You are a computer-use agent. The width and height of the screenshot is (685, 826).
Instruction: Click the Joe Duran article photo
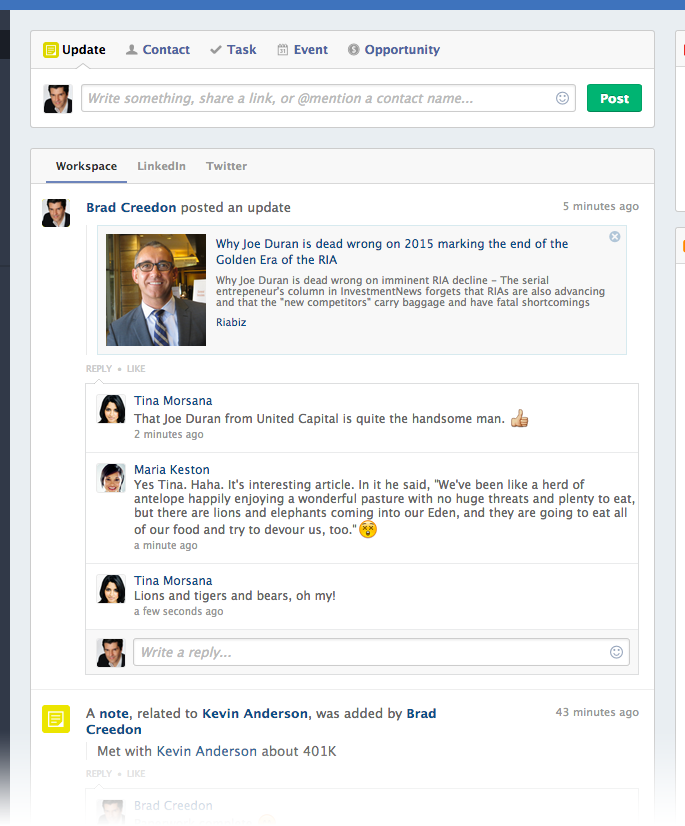[156, 290]
